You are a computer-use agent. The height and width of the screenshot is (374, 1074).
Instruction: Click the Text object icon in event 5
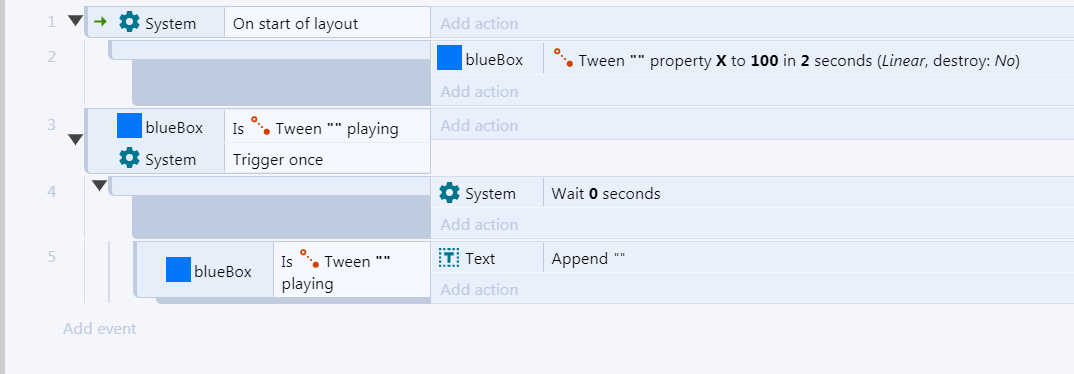pos(449,258)
